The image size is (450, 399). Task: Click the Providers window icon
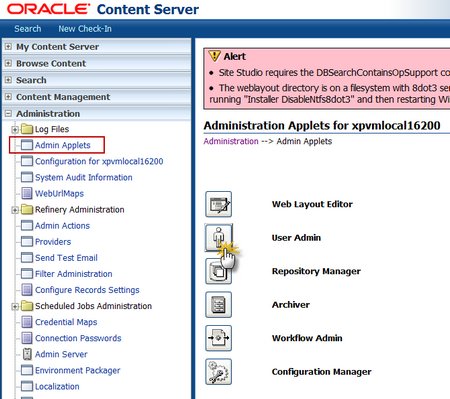(x=27, y=241)
